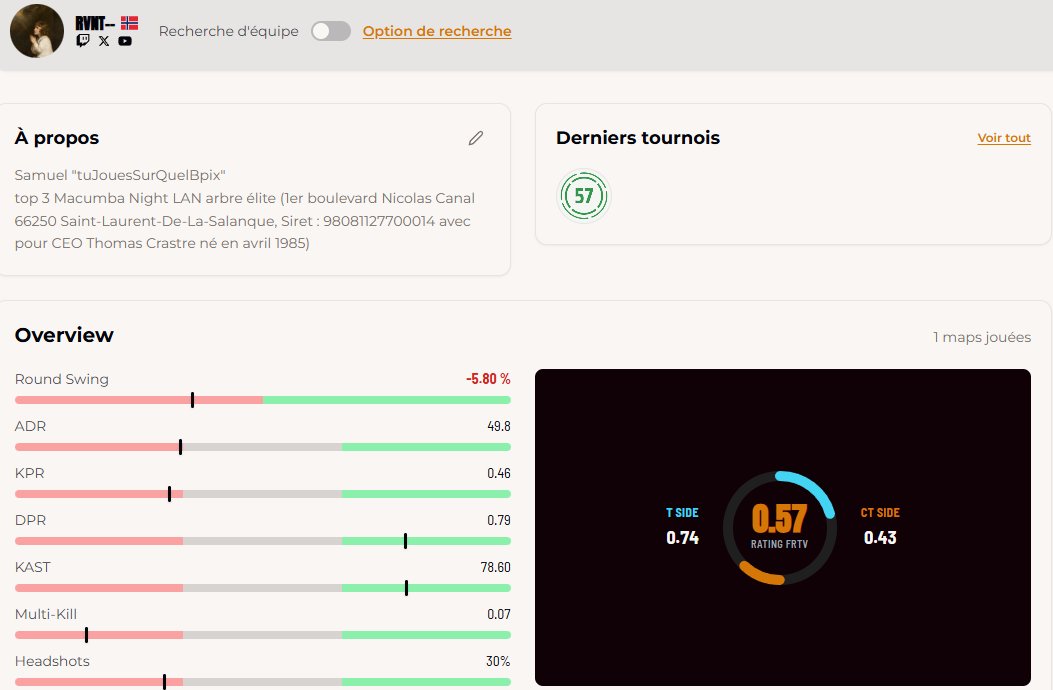Open the Twitch profile icon
Viewport: 1053px width, 690px height.
coord(83,40)
